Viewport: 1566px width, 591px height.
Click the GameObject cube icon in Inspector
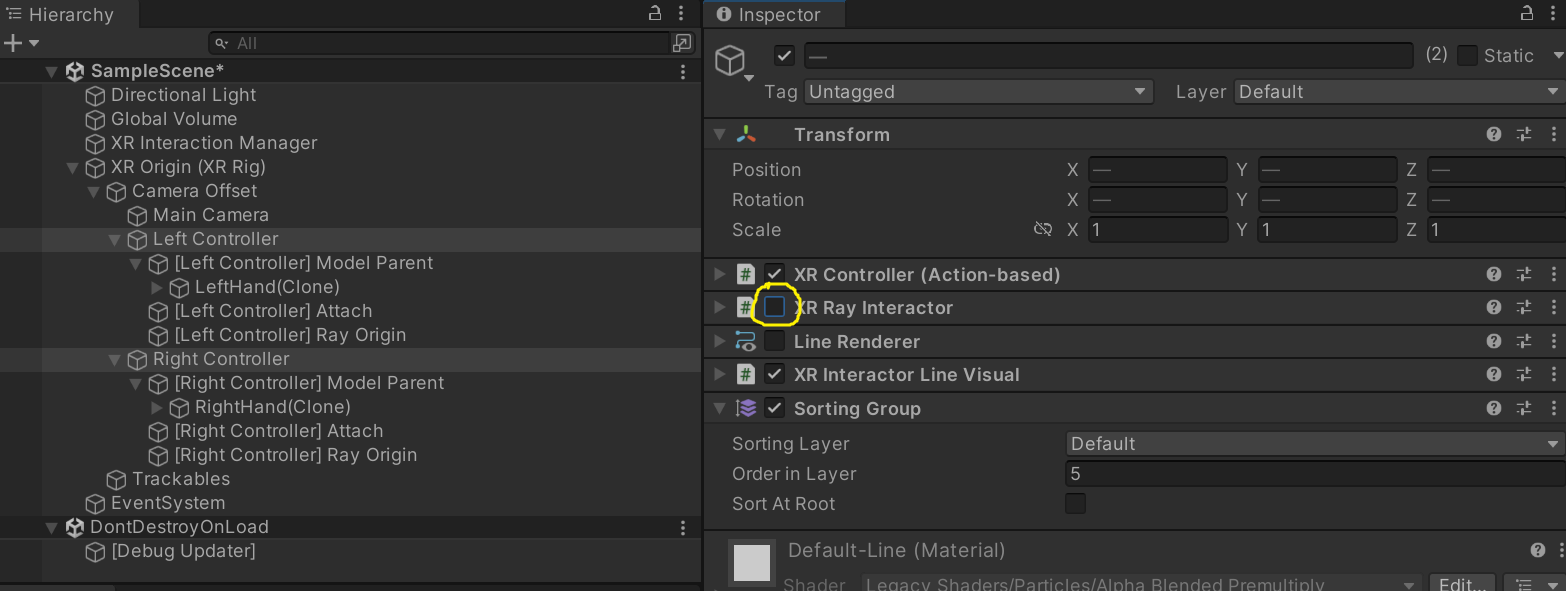tap(731, 60)
